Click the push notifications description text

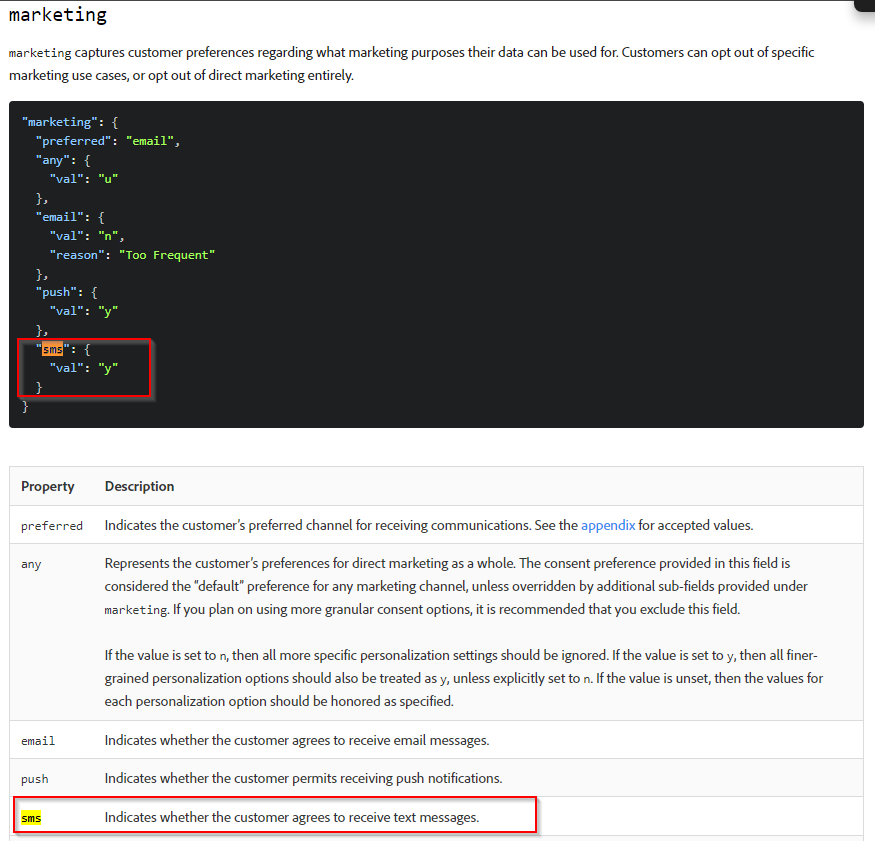(303, 779)
